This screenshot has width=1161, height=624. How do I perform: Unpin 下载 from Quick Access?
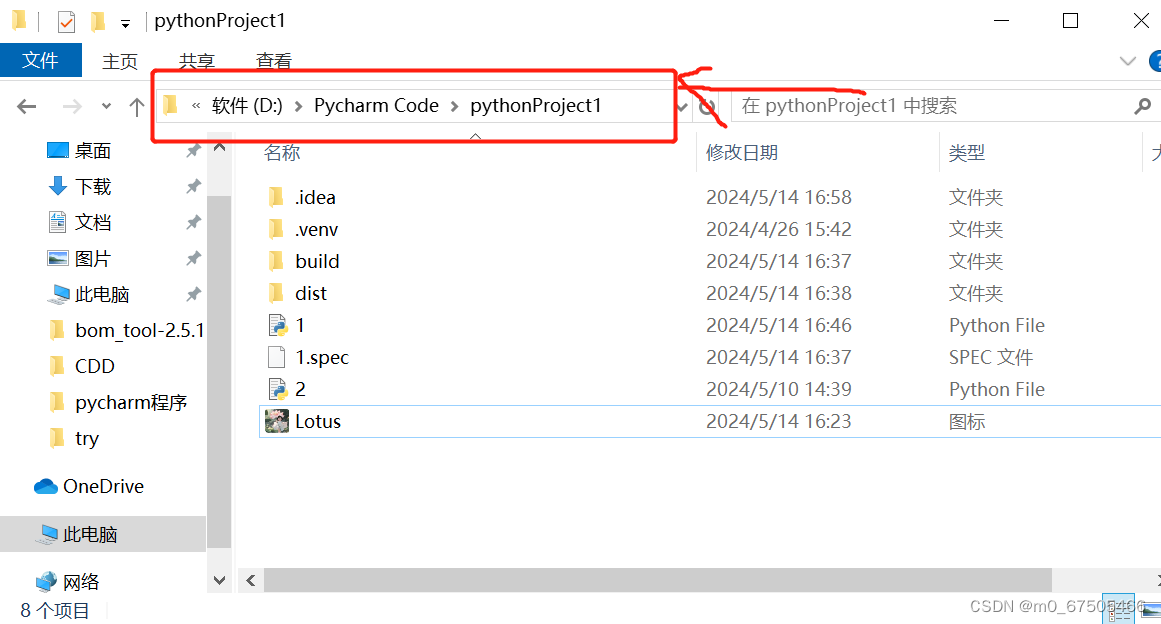pyautogui.click(x=196, y=185)
